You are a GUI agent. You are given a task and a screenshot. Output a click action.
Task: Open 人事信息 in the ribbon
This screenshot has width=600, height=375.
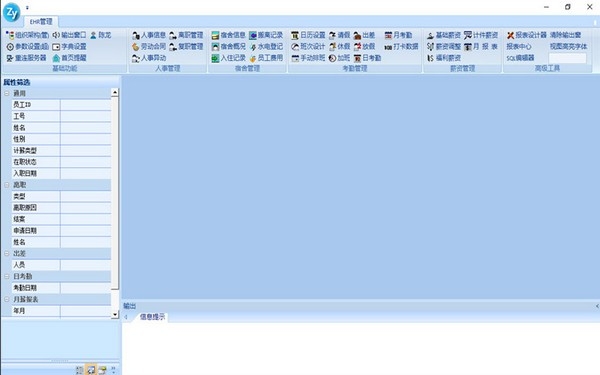[x=149, y=35]
